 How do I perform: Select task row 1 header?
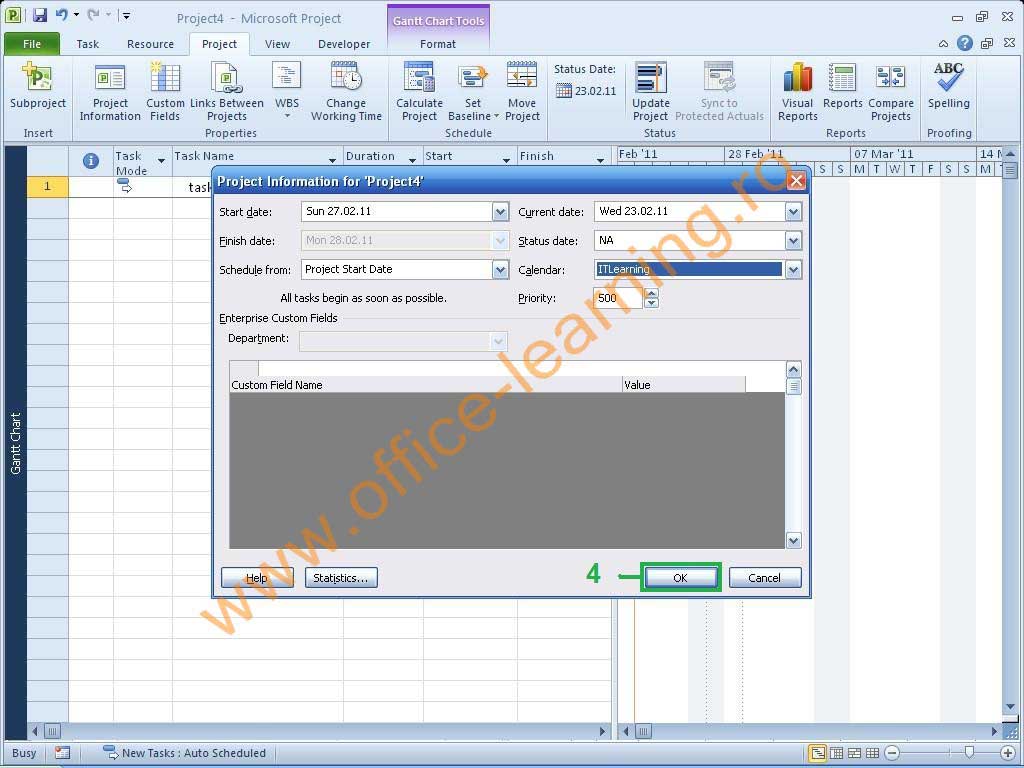(x=47, y=187)
